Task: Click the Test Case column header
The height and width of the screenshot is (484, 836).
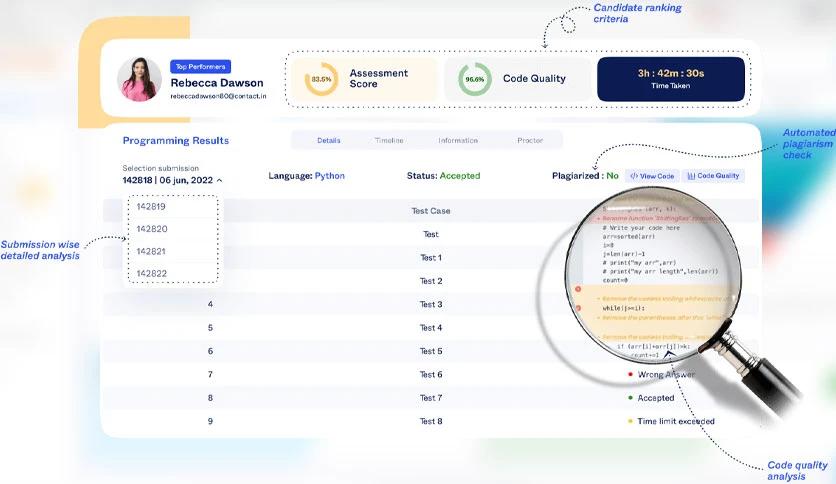Action: click(x=431, y=211)
